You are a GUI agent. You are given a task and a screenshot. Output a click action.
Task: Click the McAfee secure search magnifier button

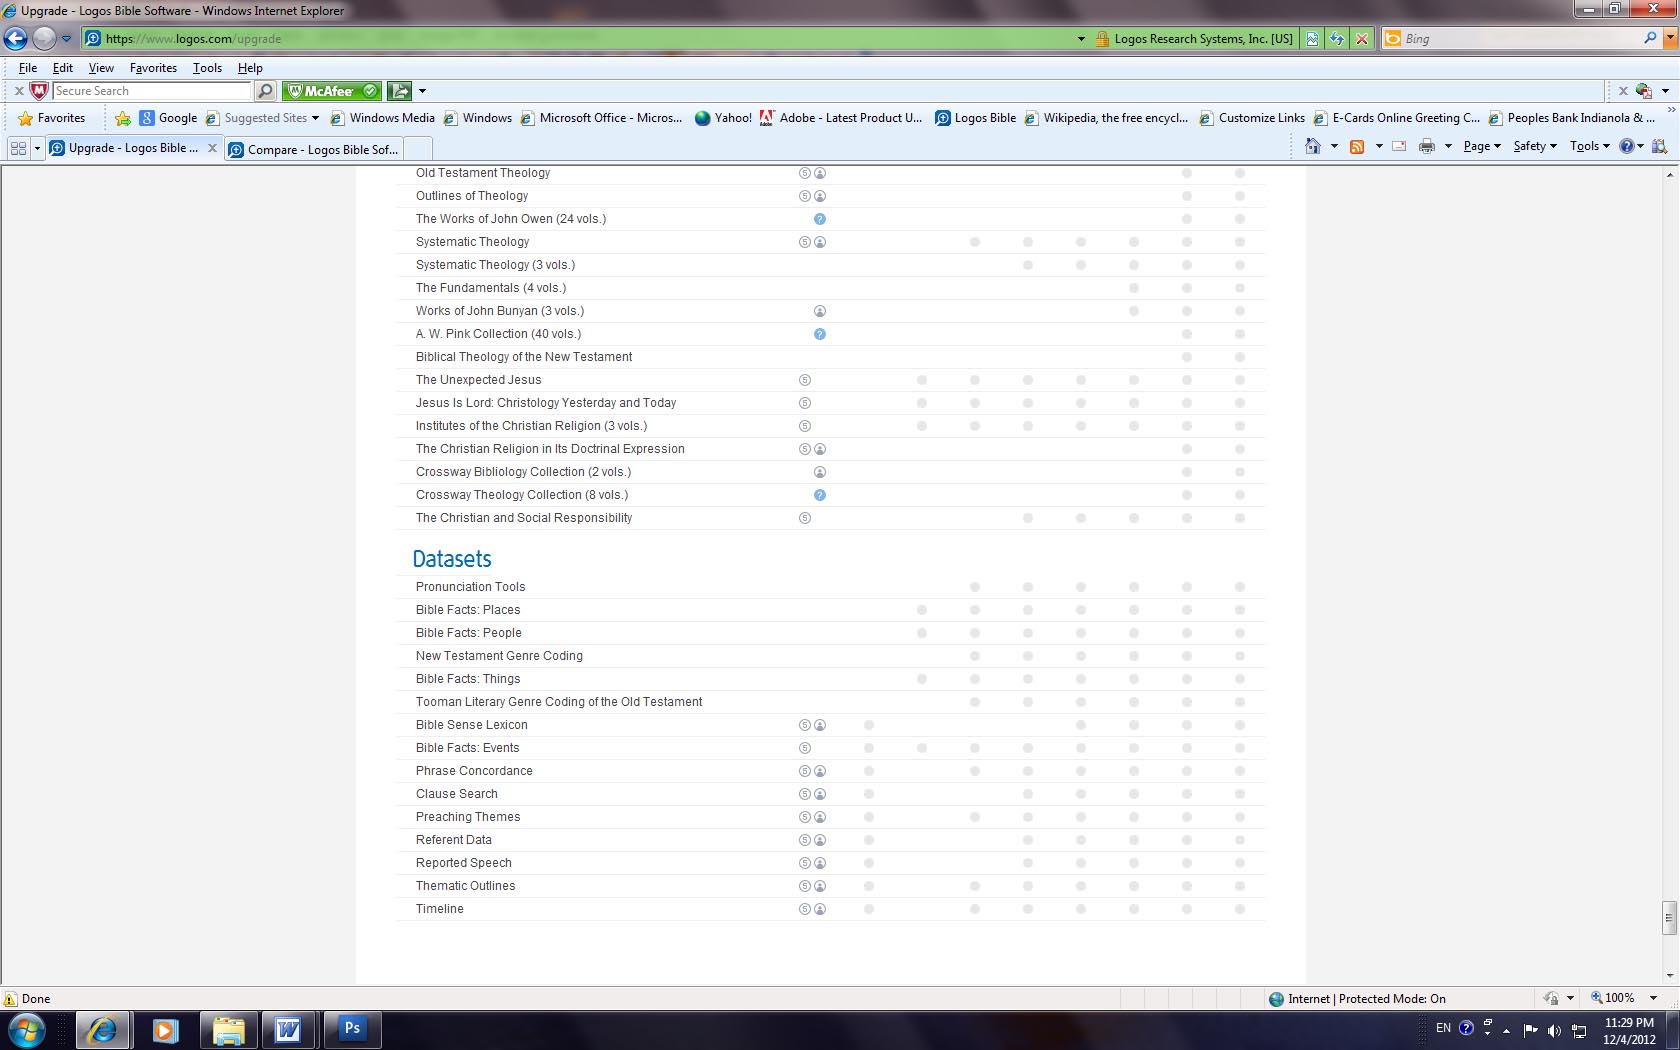point(265,91)
